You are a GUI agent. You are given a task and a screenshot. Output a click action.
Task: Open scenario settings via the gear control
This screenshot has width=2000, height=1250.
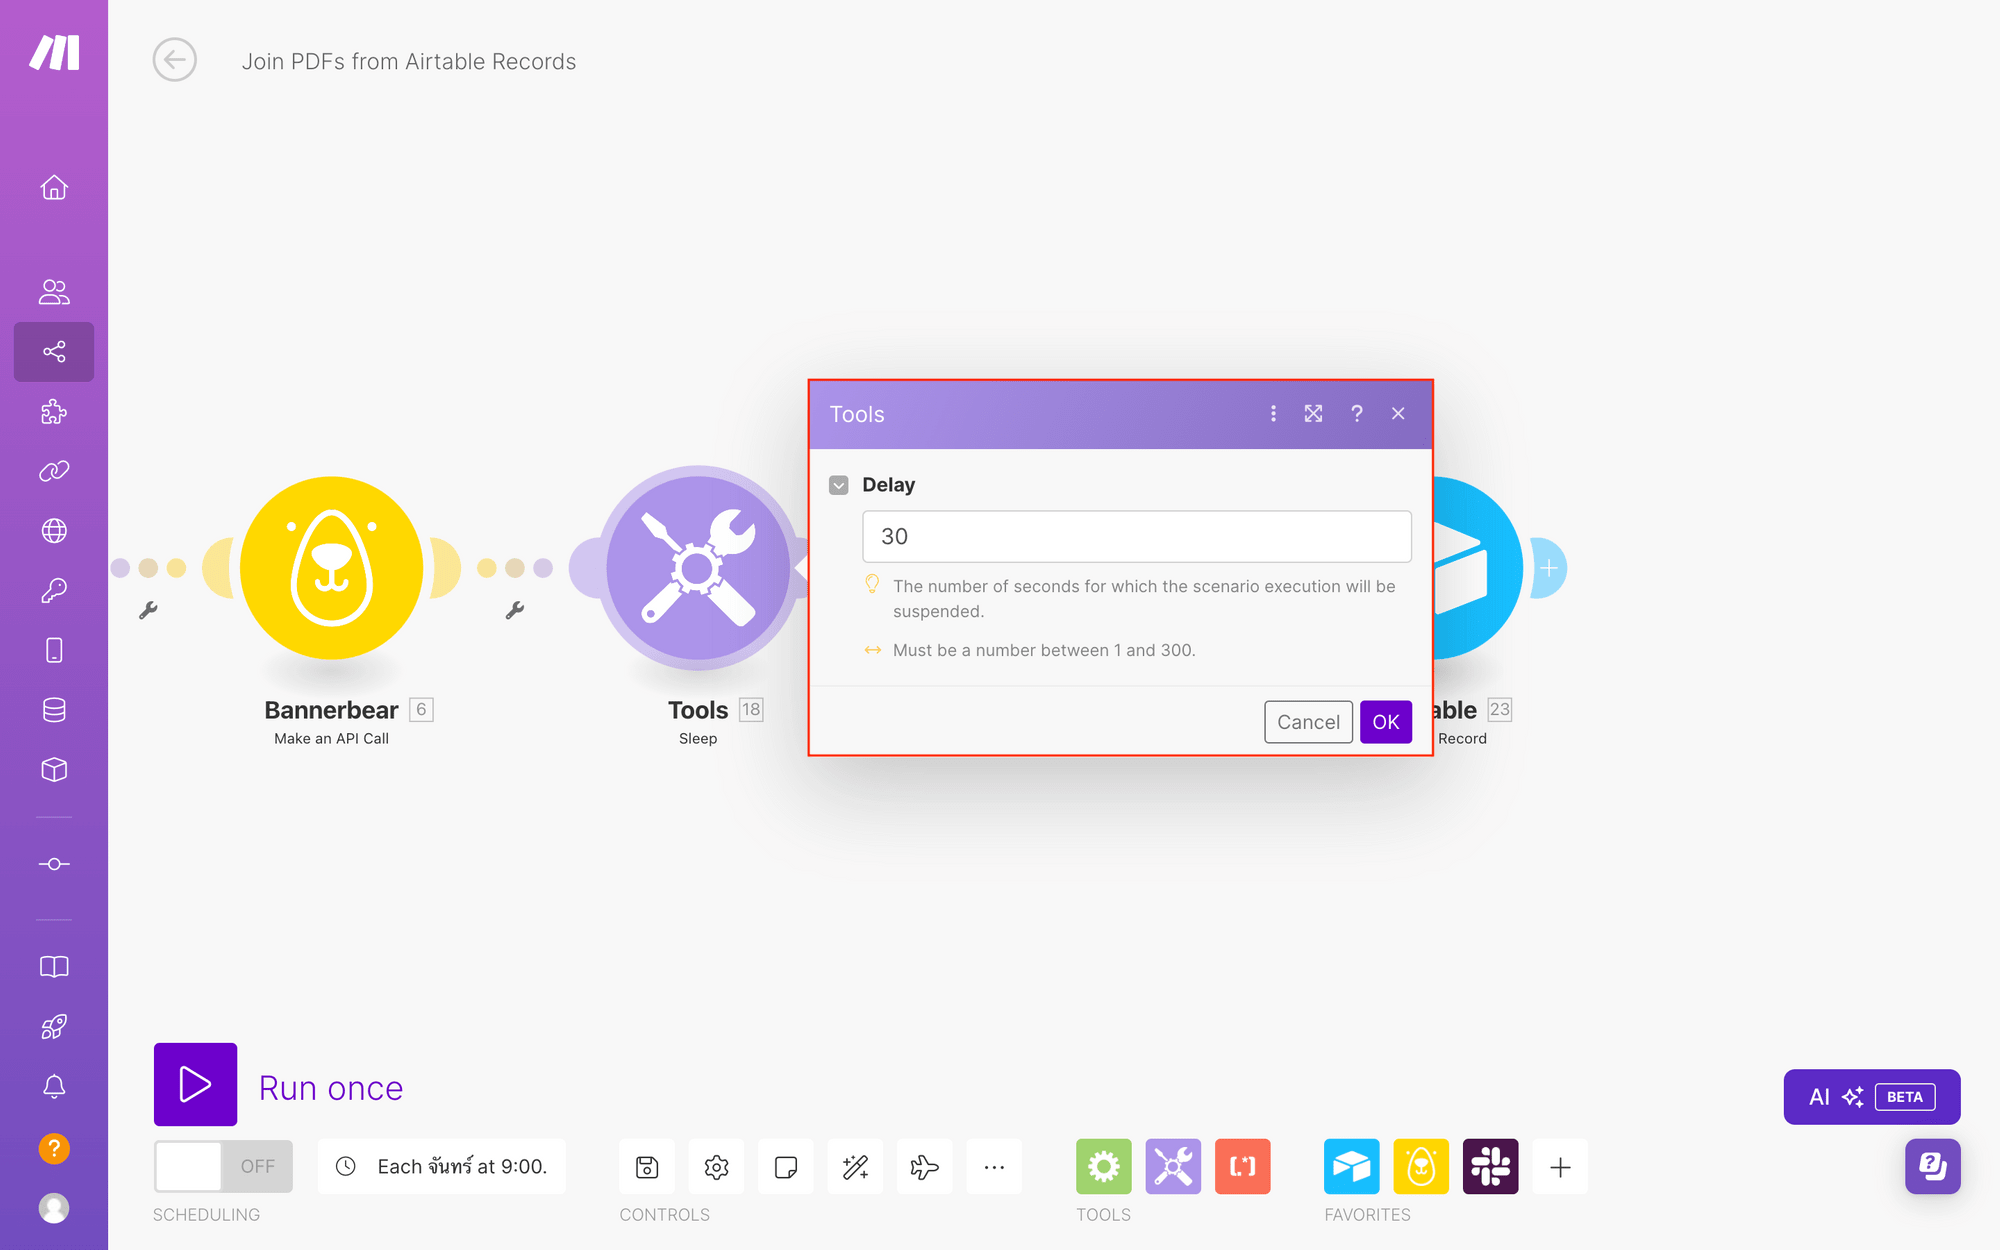716,1167
